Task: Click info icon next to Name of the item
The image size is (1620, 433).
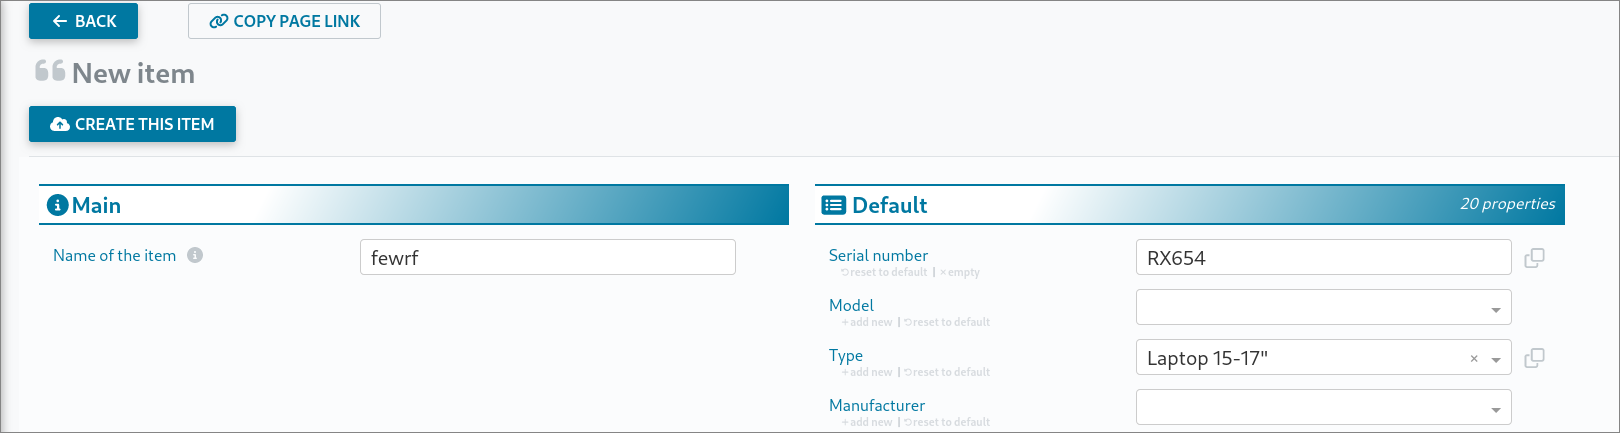Action: pyautogui.click(x=195, y=255)
